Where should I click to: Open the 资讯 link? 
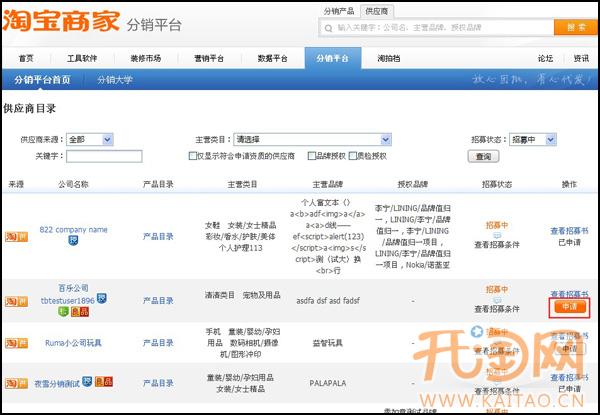[x=581, y=59]
